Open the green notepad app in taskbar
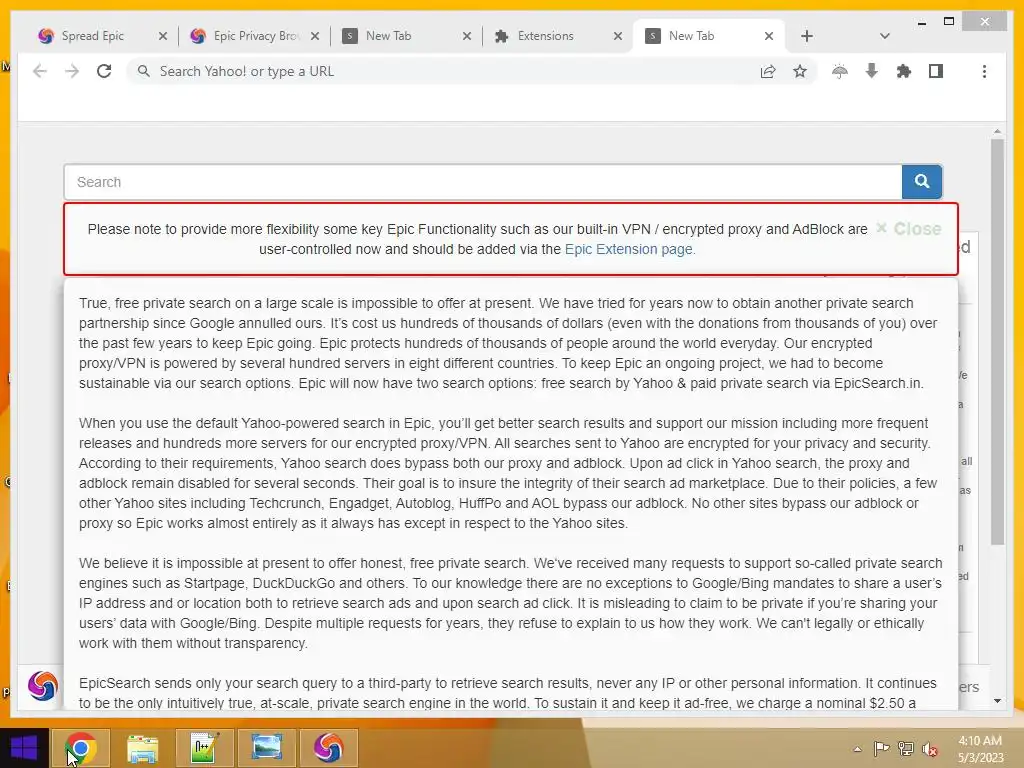The height and width of the screenshot is (768, 1024). (x=204, y=748)
